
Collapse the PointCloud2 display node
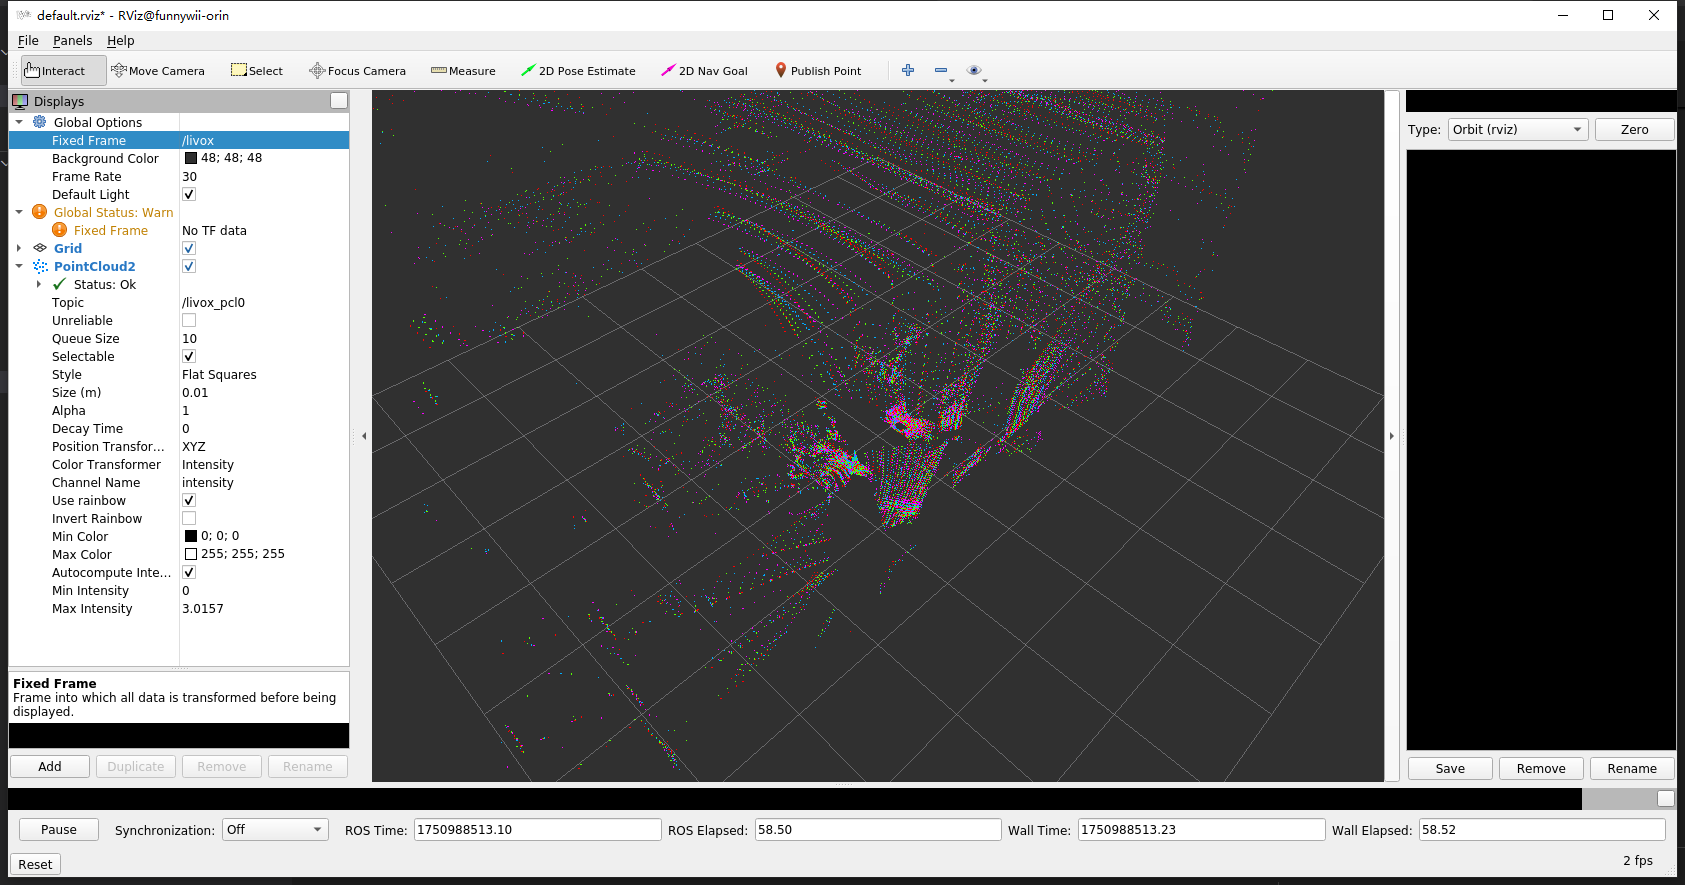click(19, 266)
